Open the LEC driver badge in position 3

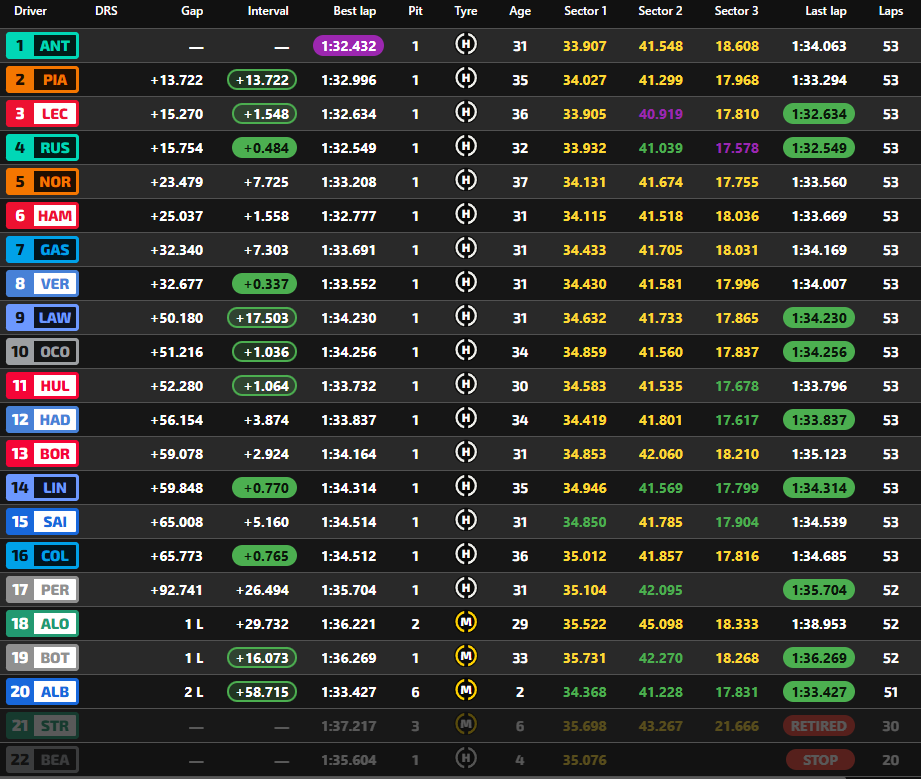point(42,114)
